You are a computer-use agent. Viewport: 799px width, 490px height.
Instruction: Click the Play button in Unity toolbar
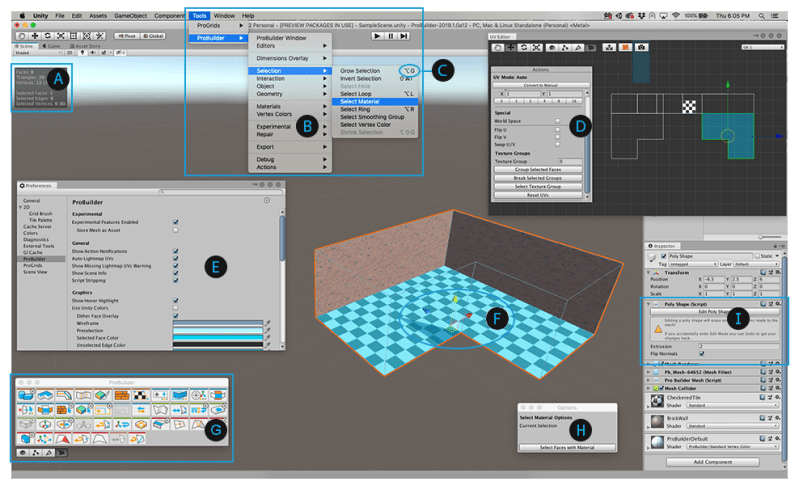[377, 36]
